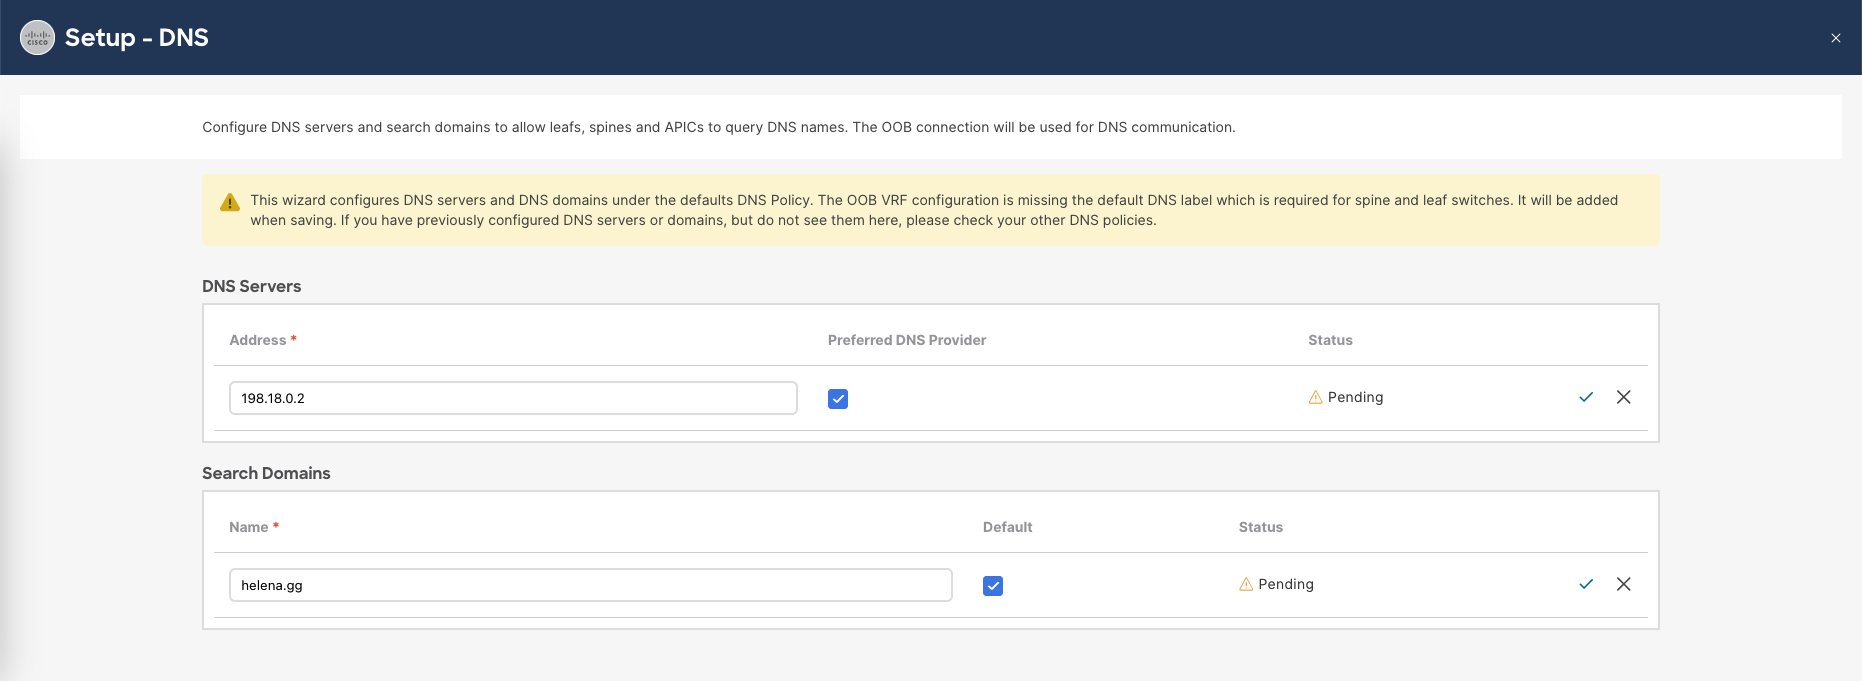Image resolution: width=1862 pixels, height=681 pixels.
Task: Confirm the helena.gg search domain row
Action: pos(1586,584)
